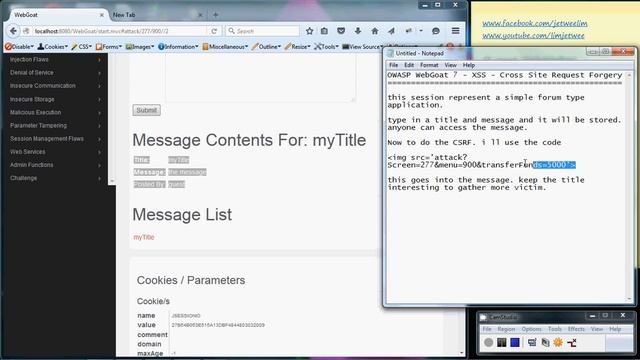
Task: Open the Firefox hamburger menu
Action: coord(456,31)
